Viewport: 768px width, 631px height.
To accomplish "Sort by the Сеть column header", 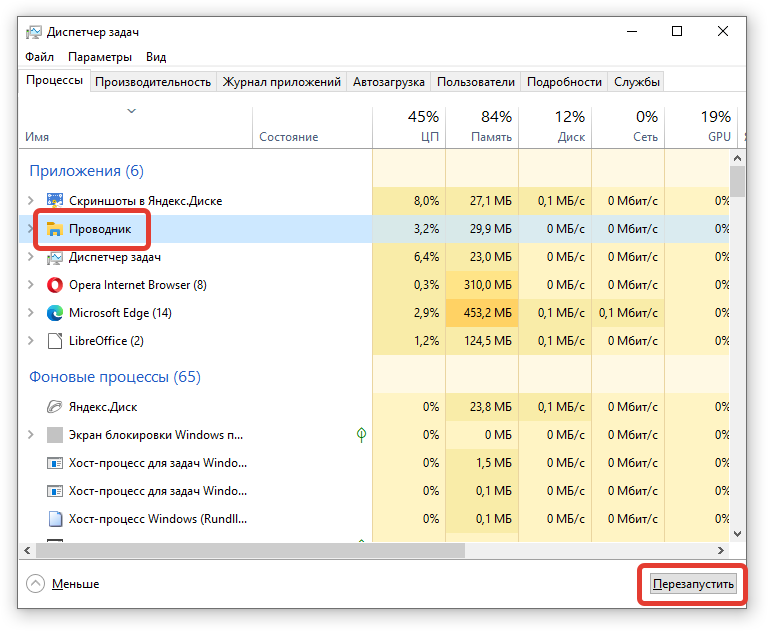I will 628,127.
